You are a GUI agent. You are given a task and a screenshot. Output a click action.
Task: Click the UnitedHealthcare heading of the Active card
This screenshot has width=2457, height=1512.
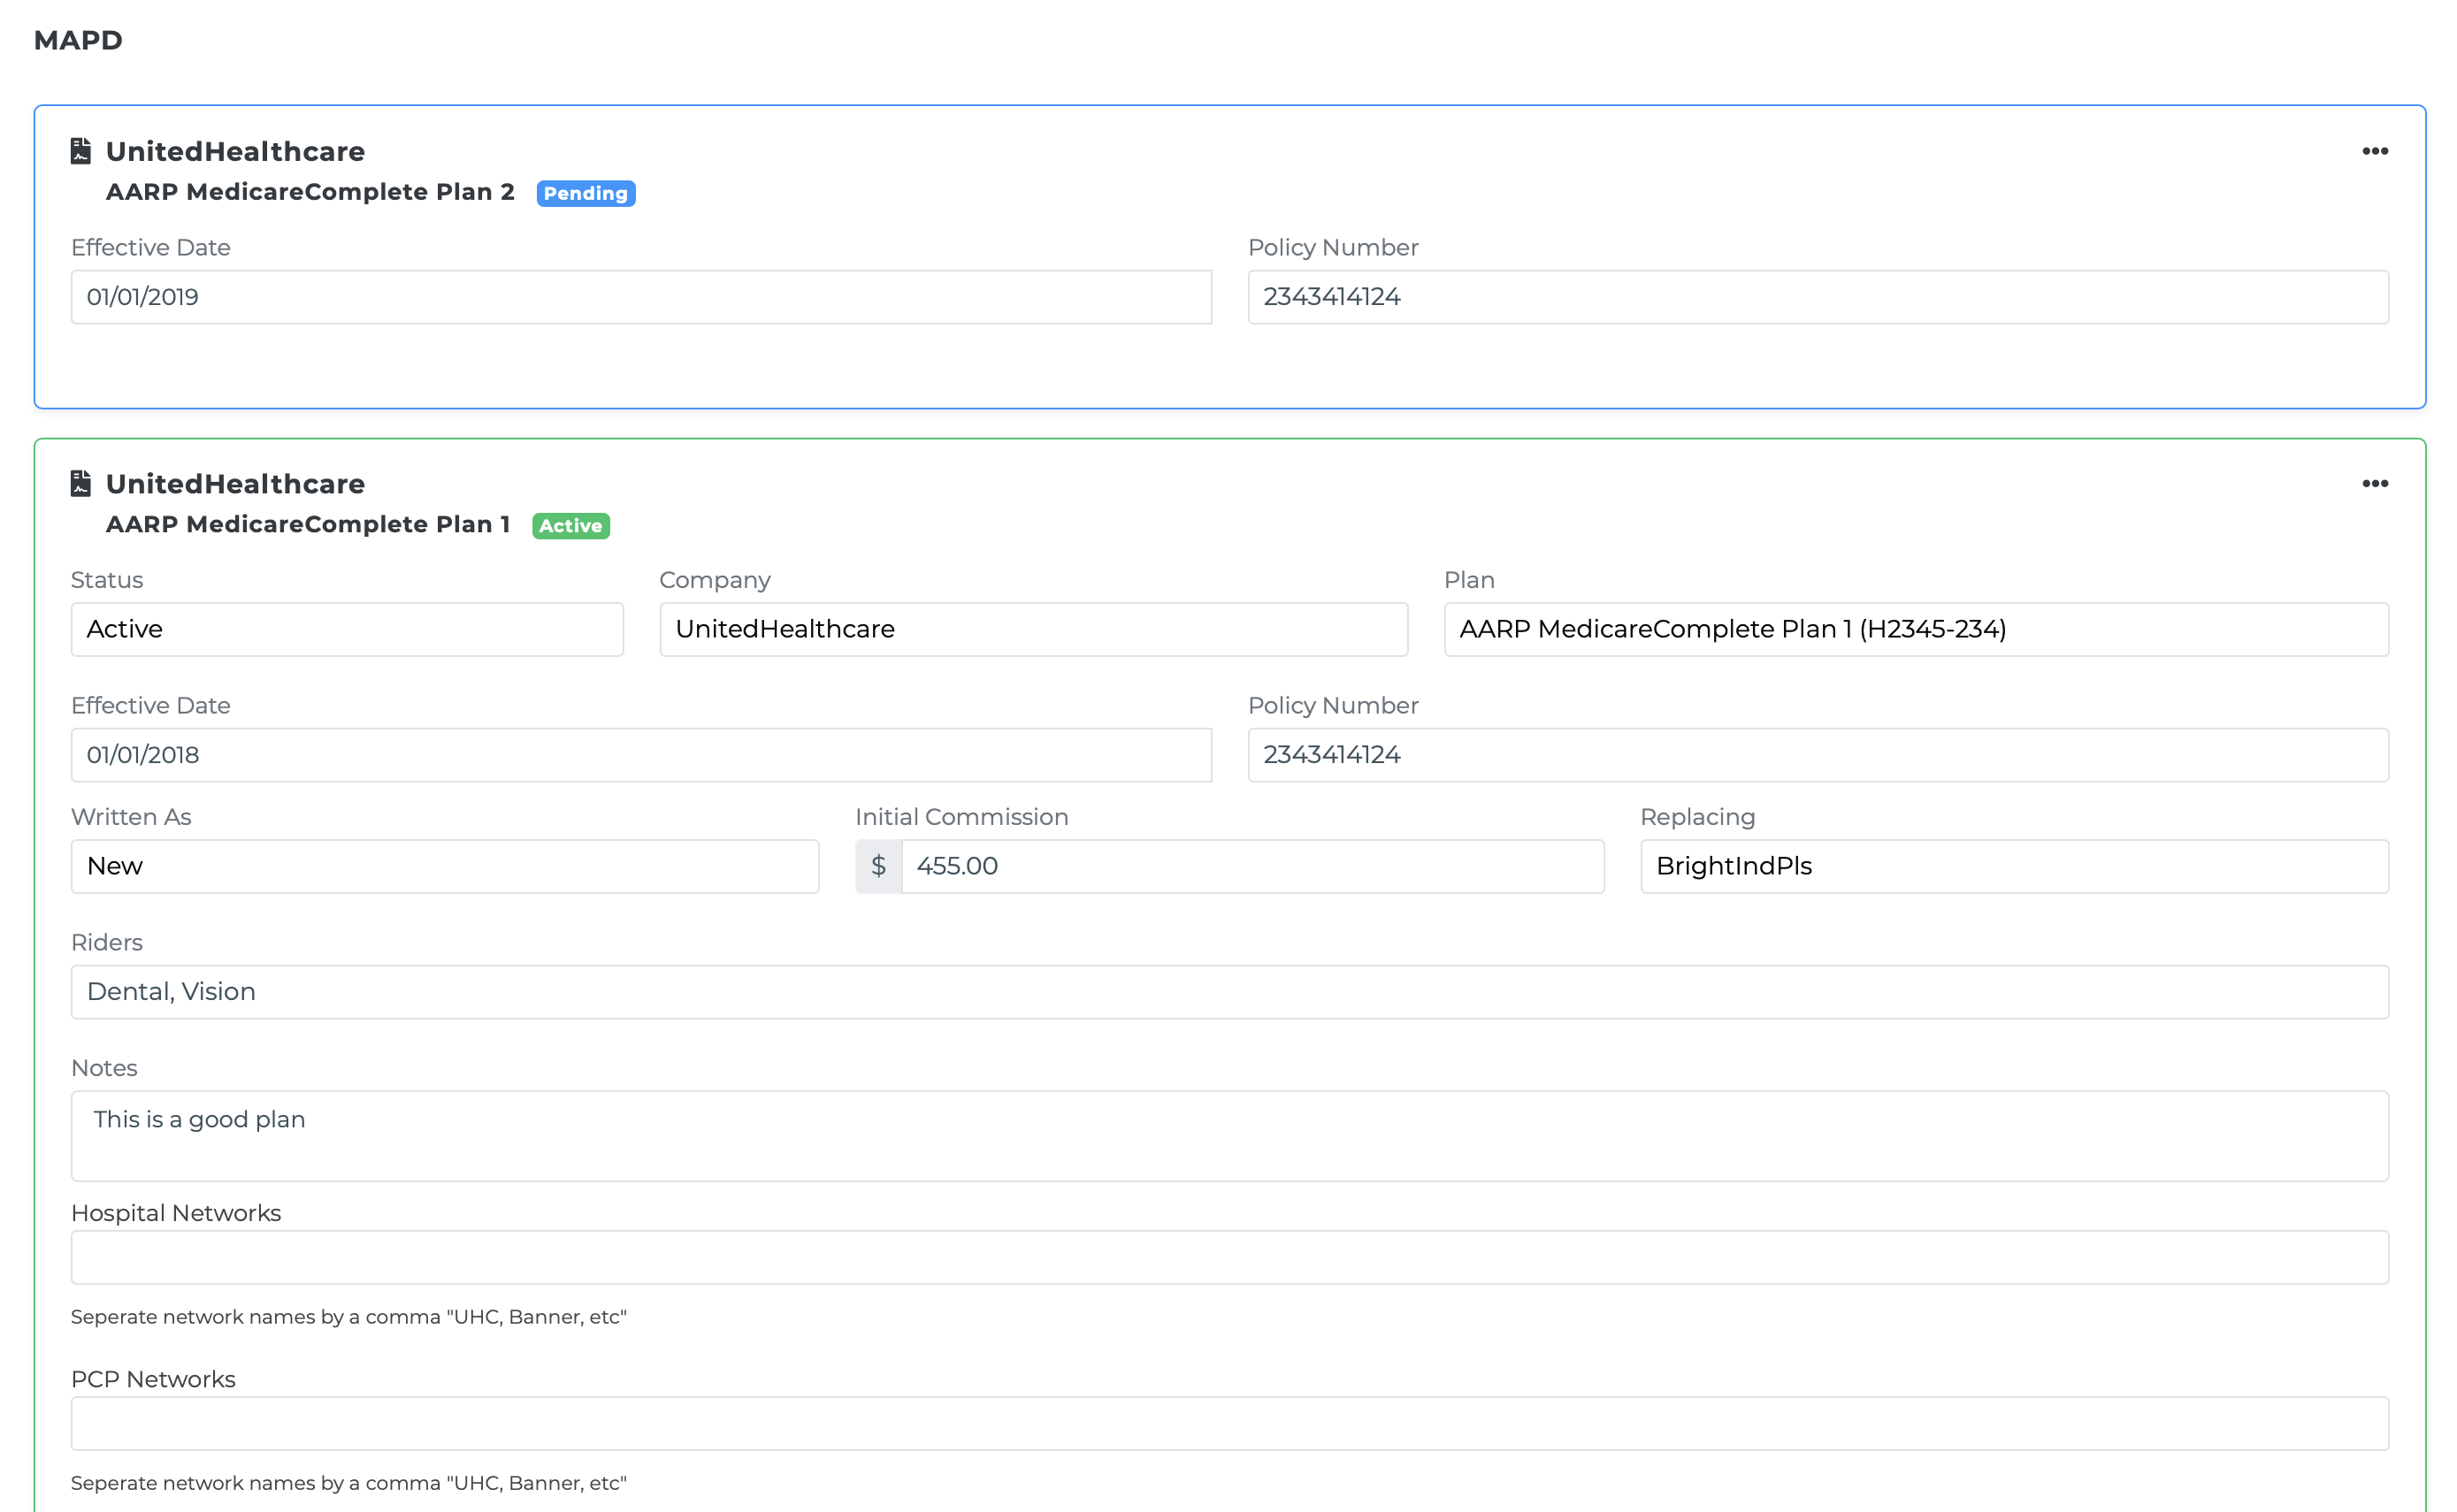pyautogui.click(x=235, y=484)
